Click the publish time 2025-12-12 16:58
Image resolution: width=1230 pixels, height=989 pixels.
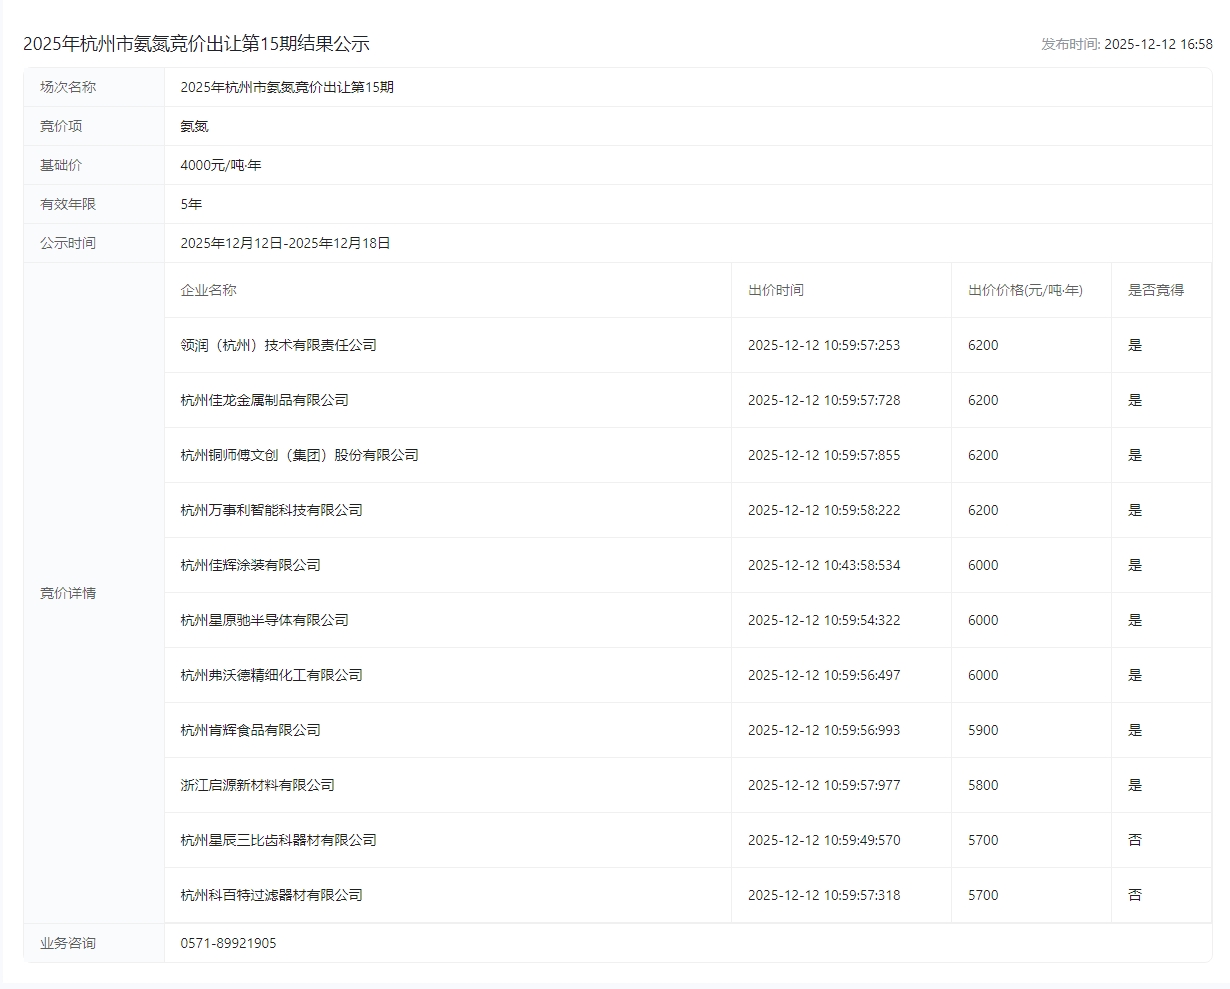point(1157,44)
